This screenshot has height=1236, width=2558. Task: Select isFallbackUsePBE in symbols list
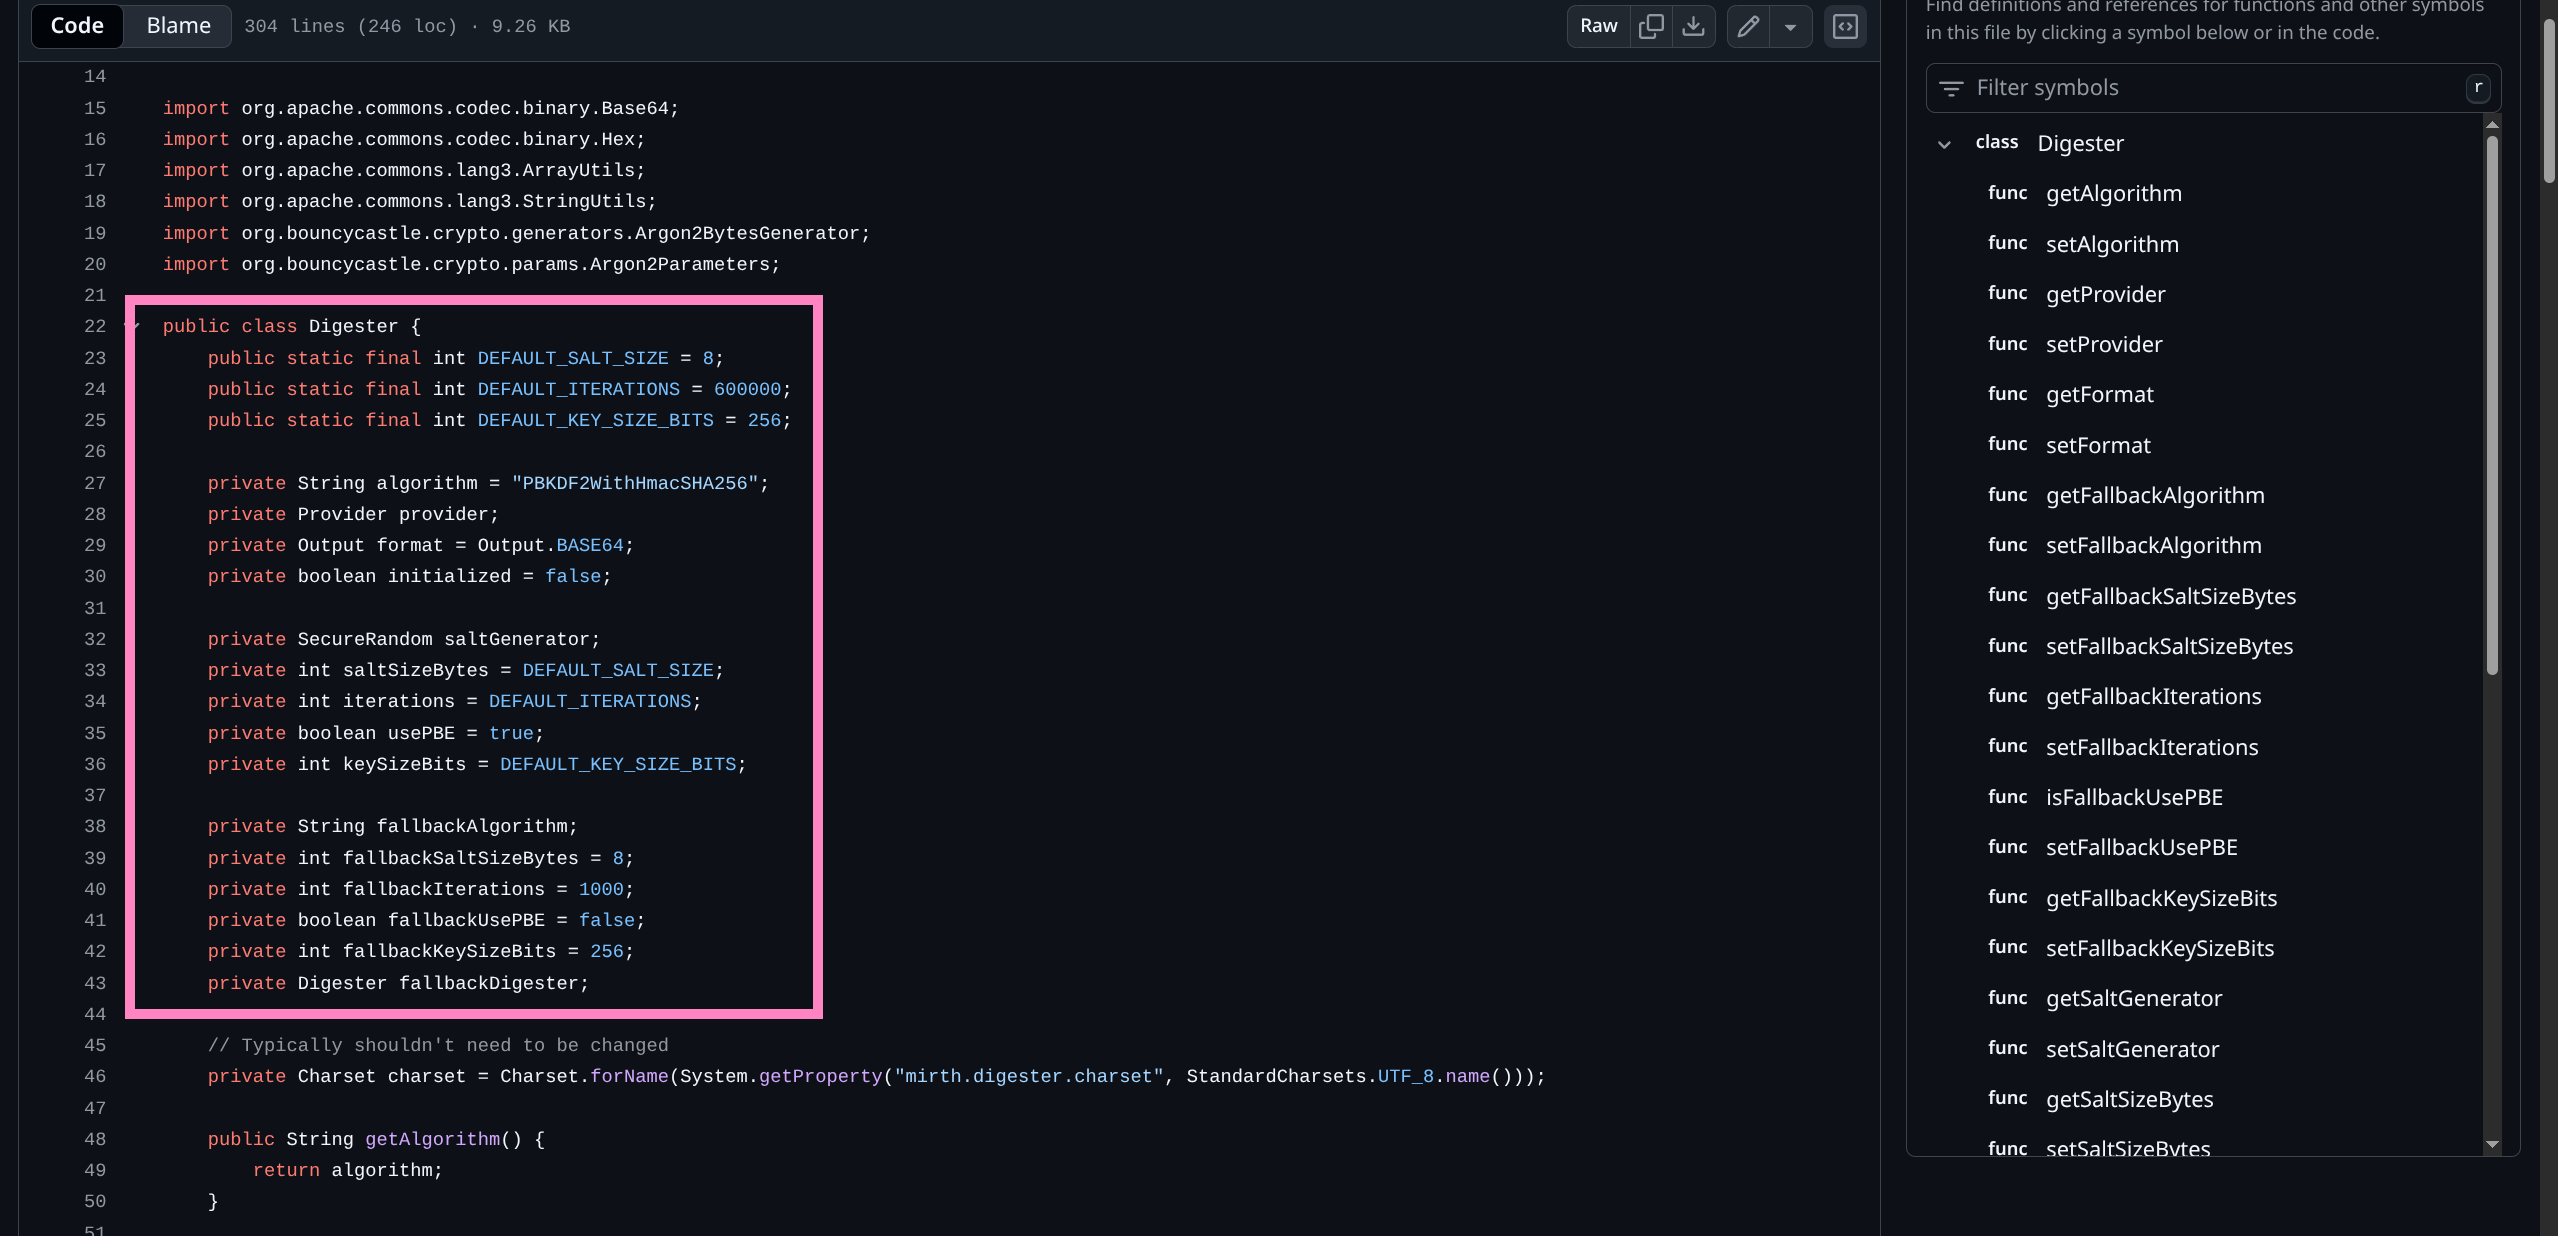point(2133,797)
